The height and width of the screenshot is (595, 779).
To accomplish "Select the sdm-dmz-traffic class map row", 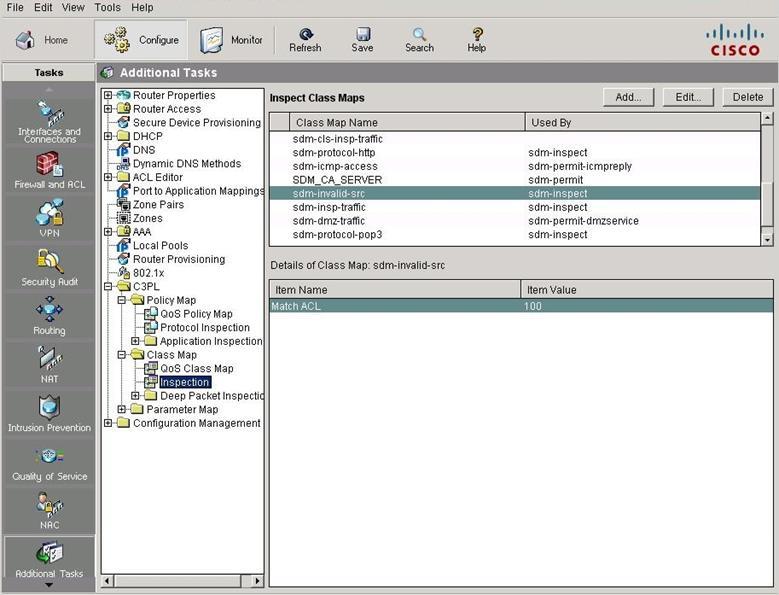I will point(515,221).
